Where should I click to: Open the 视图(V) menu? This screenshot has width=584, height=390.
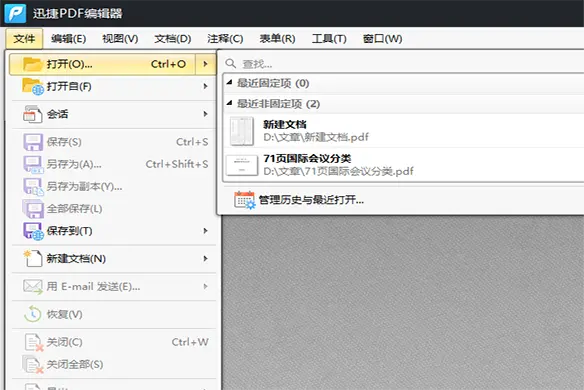[120, 38]
